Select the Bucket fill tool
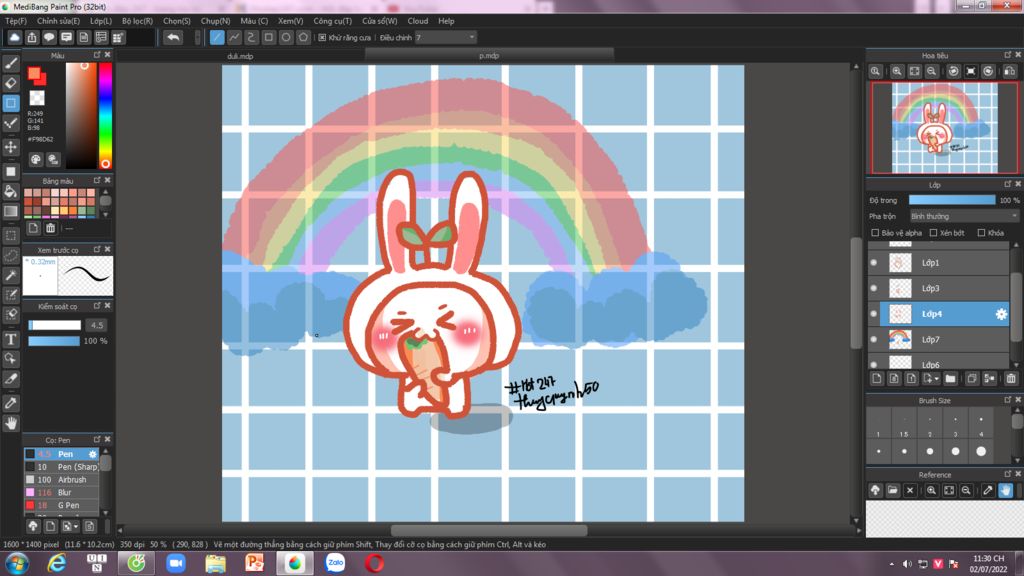Screen dimensions: 1024x576 10,191
